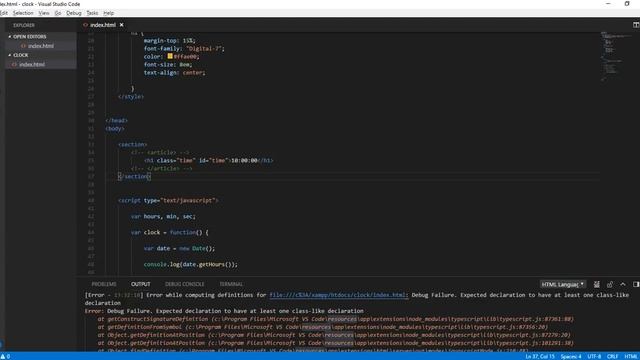The image size is (640, 360).
Task: Open the Tasks menu
Action: [x=92, y=13]
